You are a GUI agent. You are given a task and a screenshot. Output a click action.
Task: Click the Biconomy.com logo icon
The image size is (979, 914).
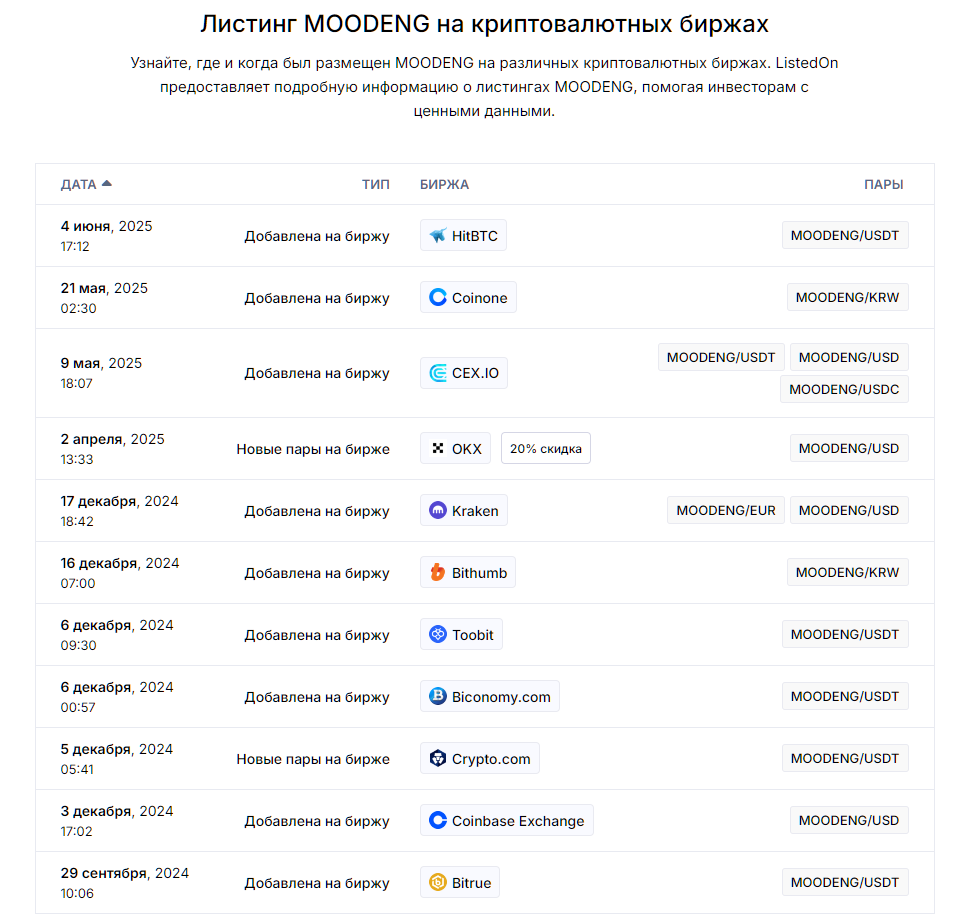[438, 697]
